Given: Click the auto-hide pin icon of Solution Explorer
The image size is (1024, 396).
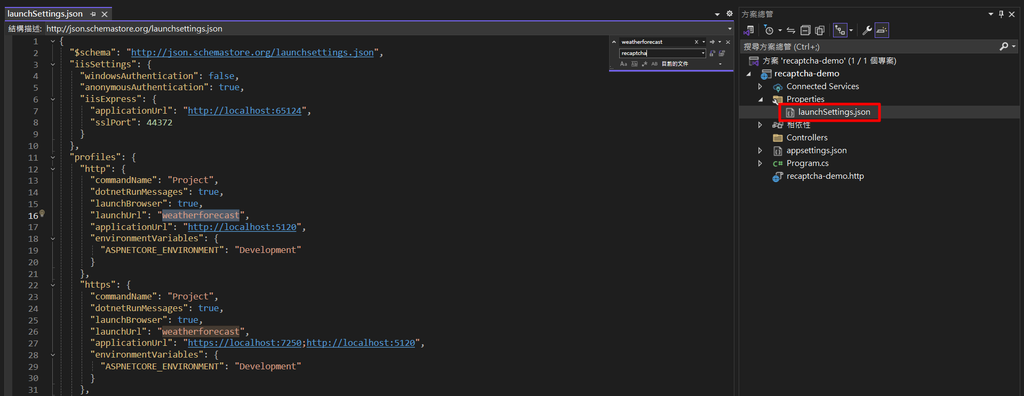Looking at the screenshot, I should pyautogui.click(x=1001, y=14).
